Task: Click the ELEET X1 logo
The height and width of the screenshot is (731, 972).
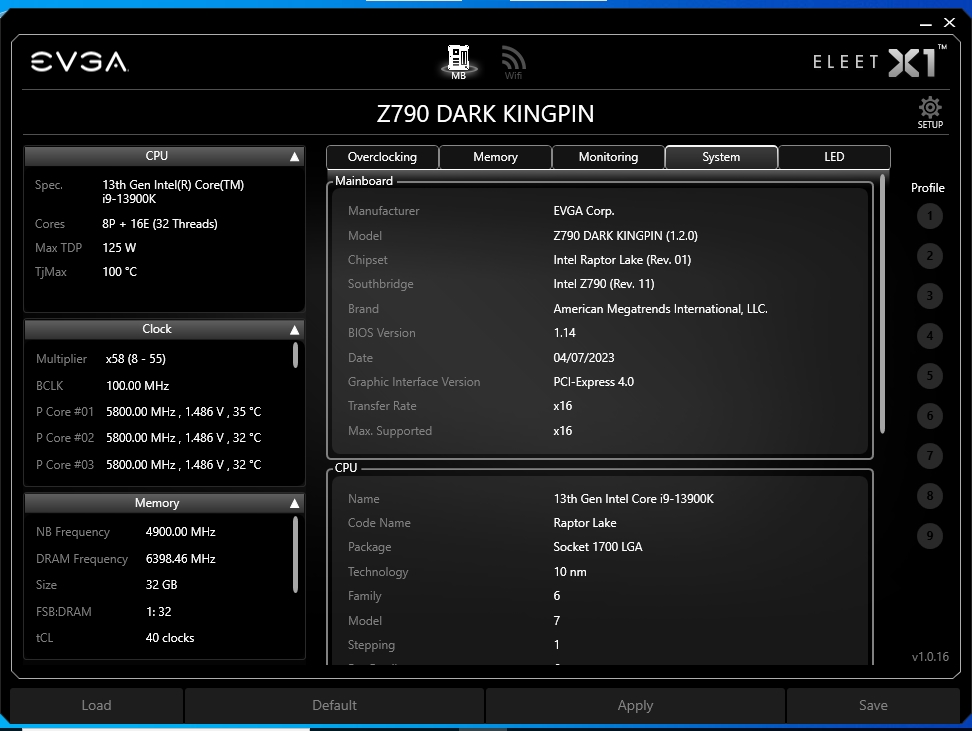Action: pos(880,61)
